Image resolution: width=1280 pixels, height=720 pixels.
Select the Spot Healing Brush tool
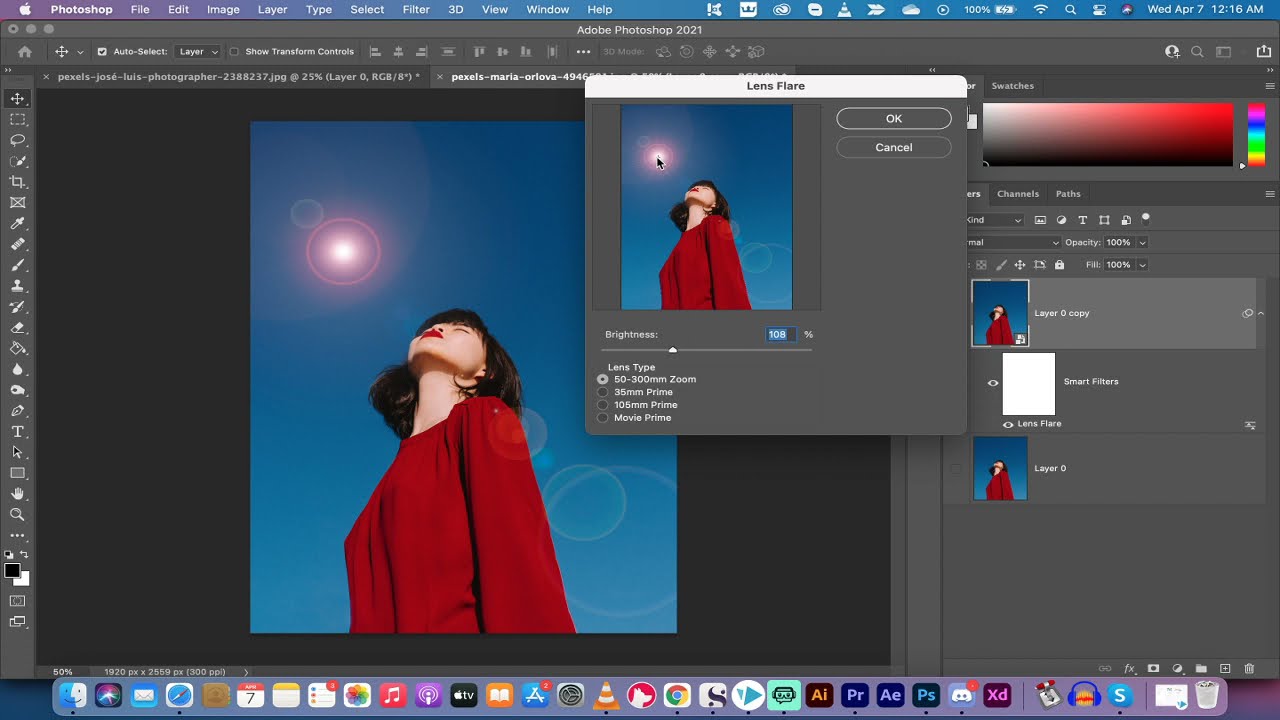coord(17,244)
